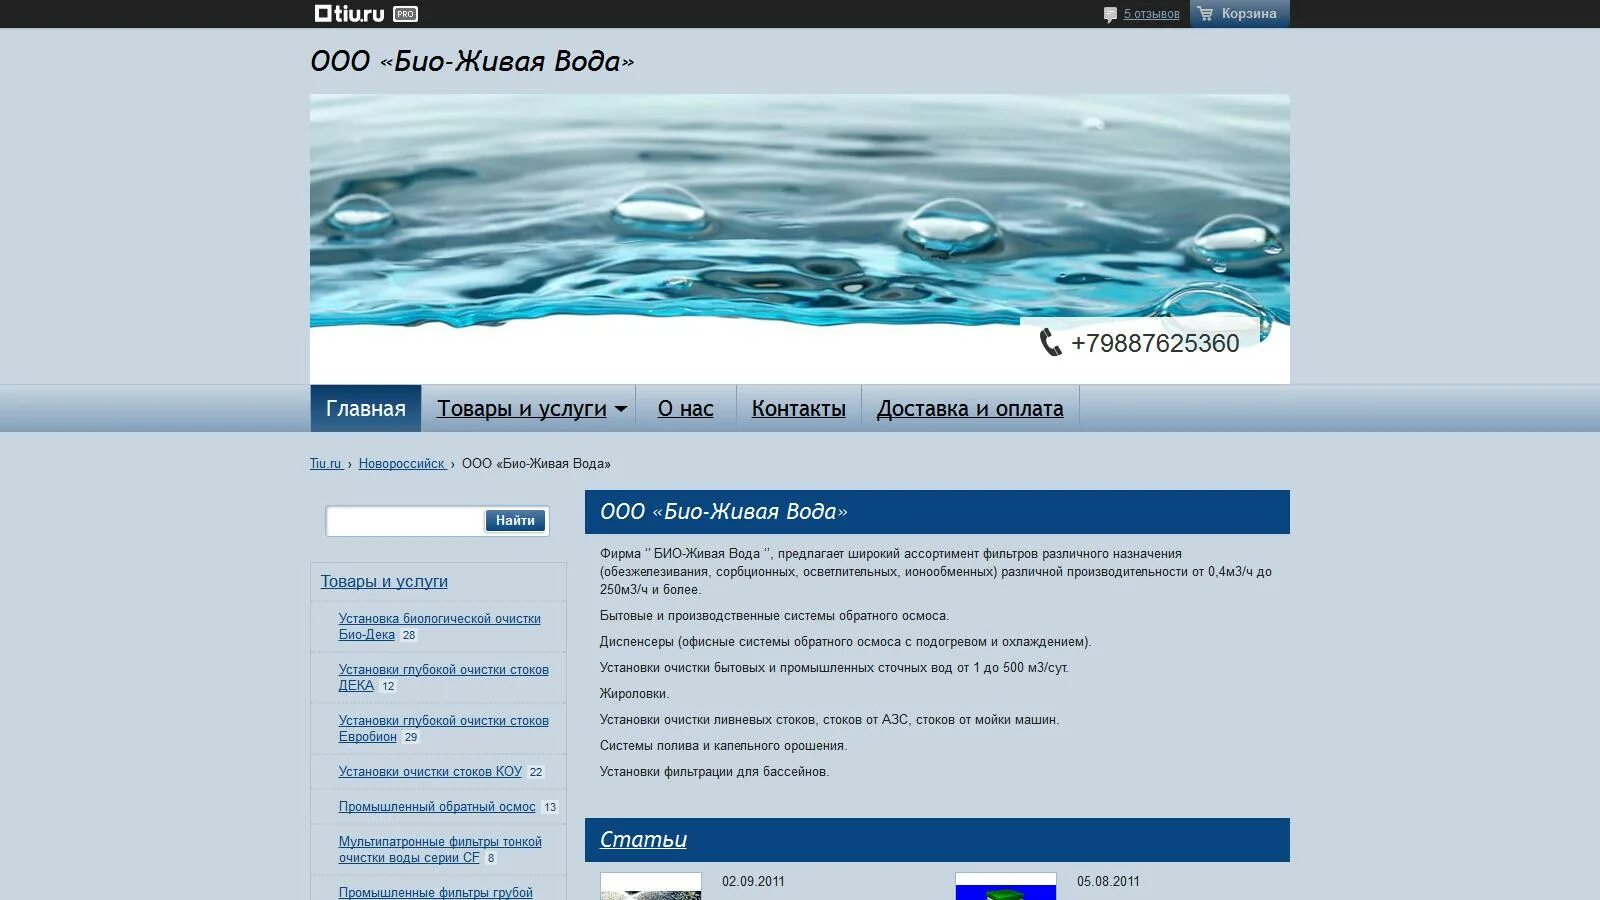Click the date text 02.09.2011
Image resolution: width=1600 pixels, height=900 pixels.
(x=753, y=882)
